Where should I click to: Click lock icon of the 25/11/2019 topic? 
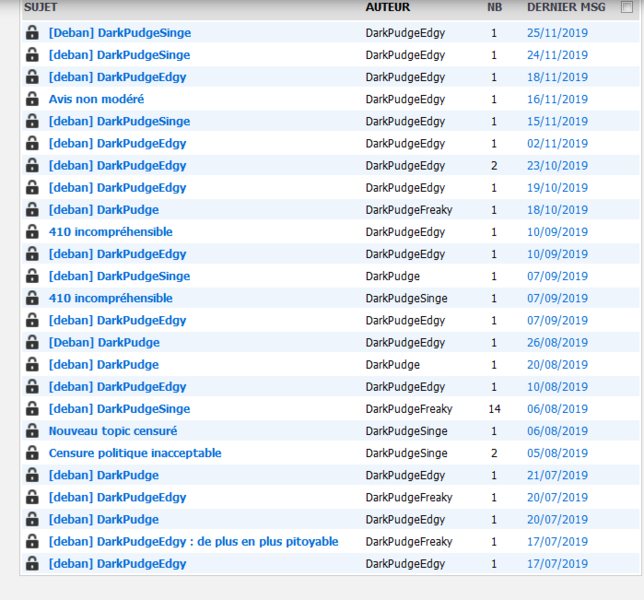32,32
